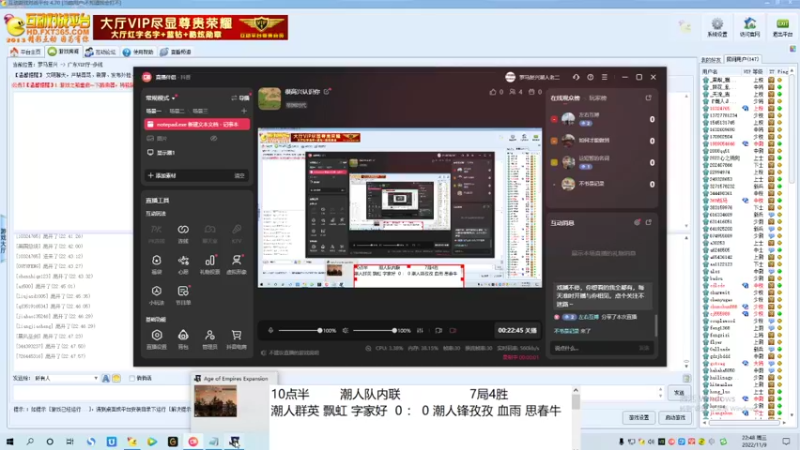Adjust the speaker volume slider

pyautogui.click(x=374, y=331)
